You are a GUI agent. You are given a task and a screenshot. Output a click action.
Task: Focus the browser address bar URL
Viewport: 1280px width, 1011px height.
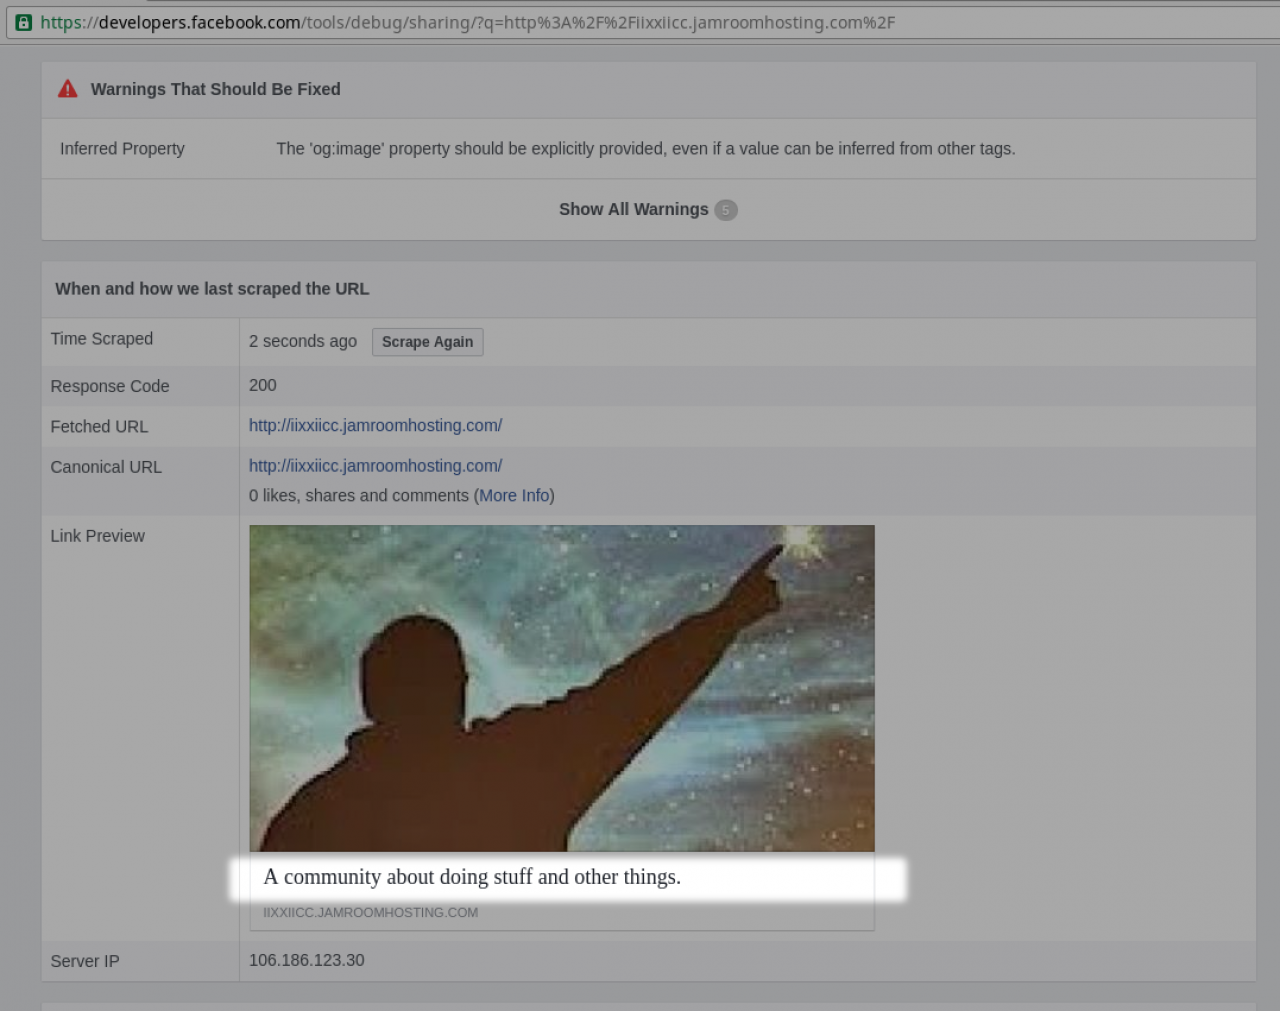(x=500, y=22)
